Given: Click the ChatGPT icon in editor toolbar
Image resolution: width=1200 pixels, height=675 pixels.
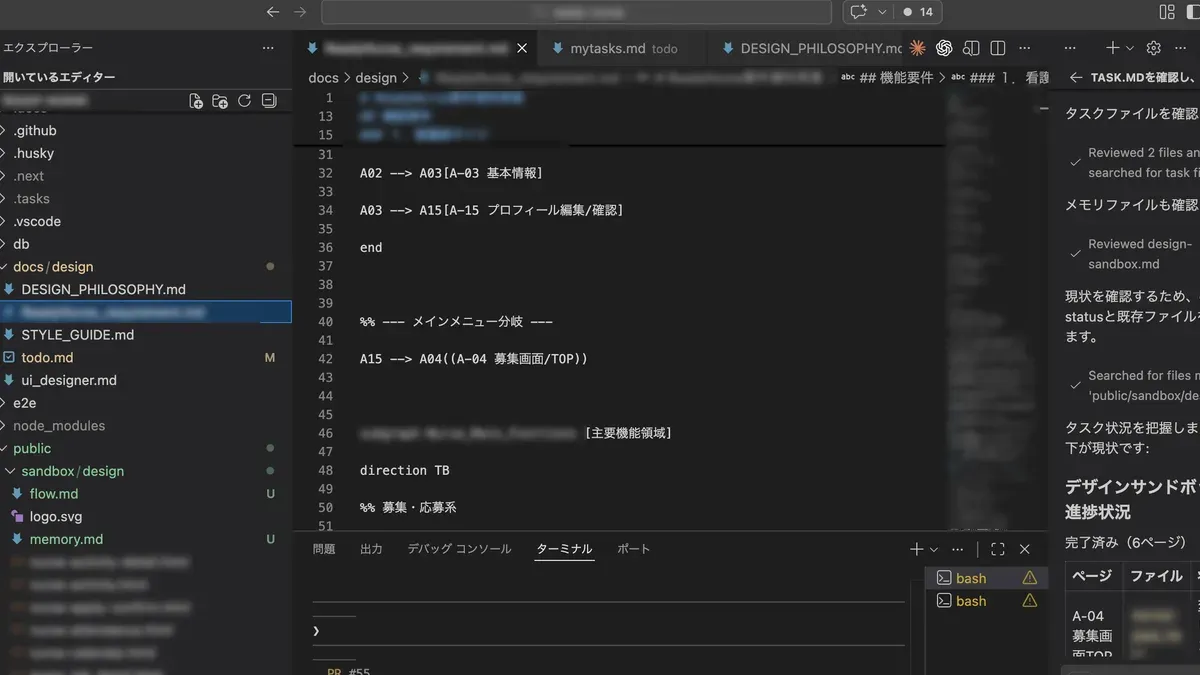Looking at the screenshot, I should (944, 48).
